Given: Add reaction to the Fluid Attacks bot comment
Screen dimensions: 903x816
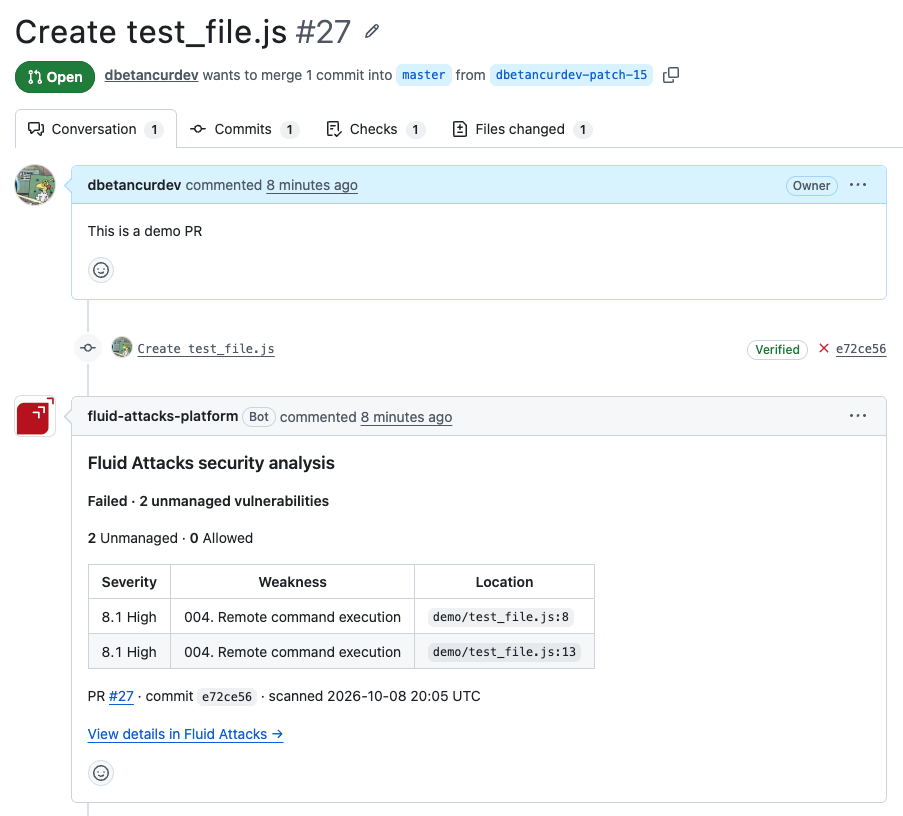Looking at the screenshot, I should pos(101,773).
